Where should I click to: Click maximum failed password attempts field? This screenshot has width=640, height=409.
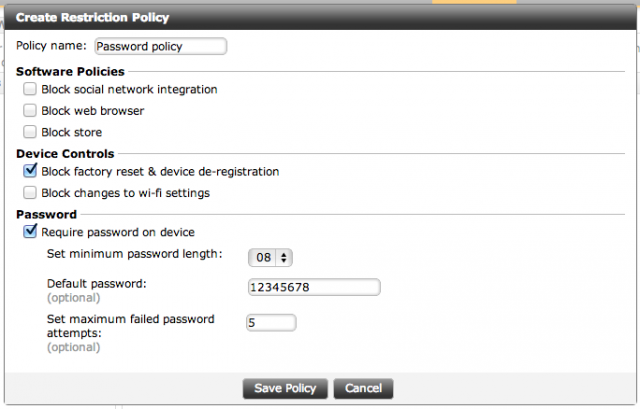271,322
